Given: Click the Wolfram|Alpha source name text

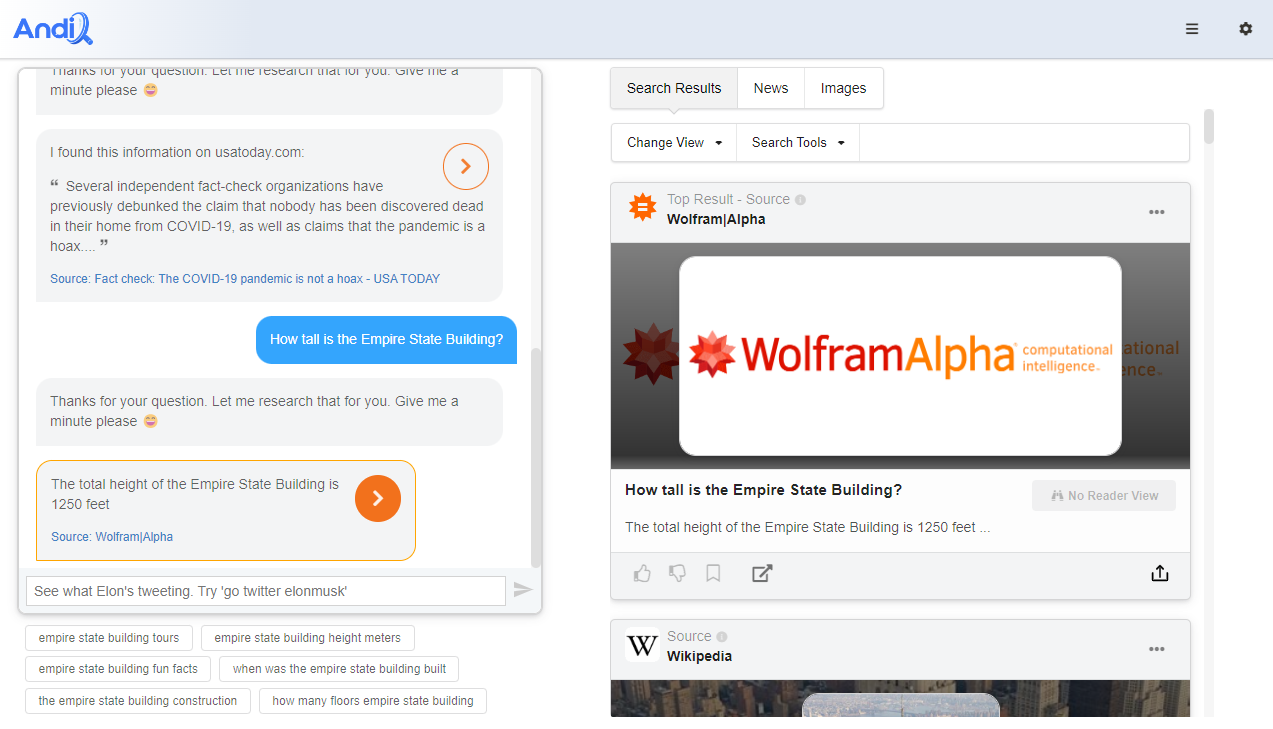Looking at the screenshot, I should 716,219.
